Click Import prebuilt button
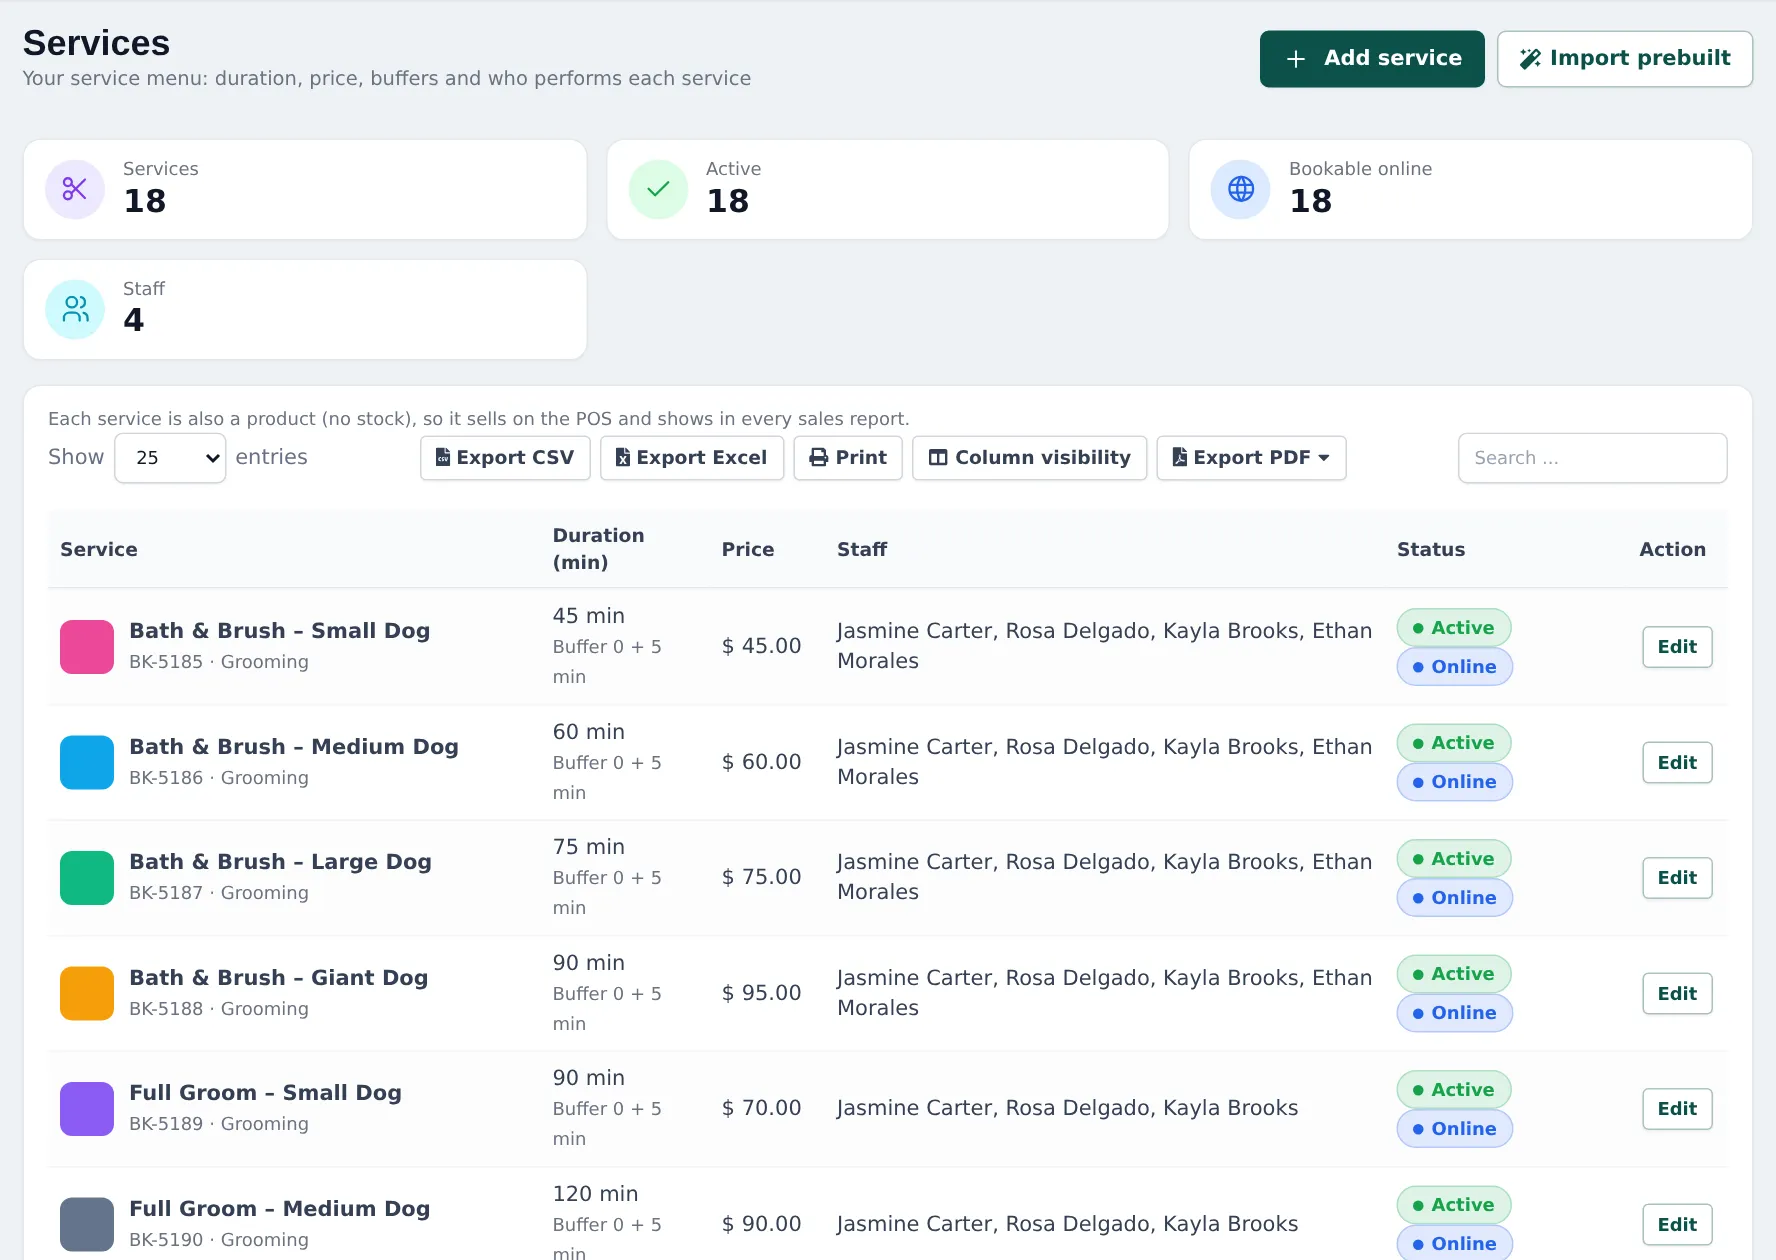Viewport: 1776px width, 1260px height. tap(1625, 59)
